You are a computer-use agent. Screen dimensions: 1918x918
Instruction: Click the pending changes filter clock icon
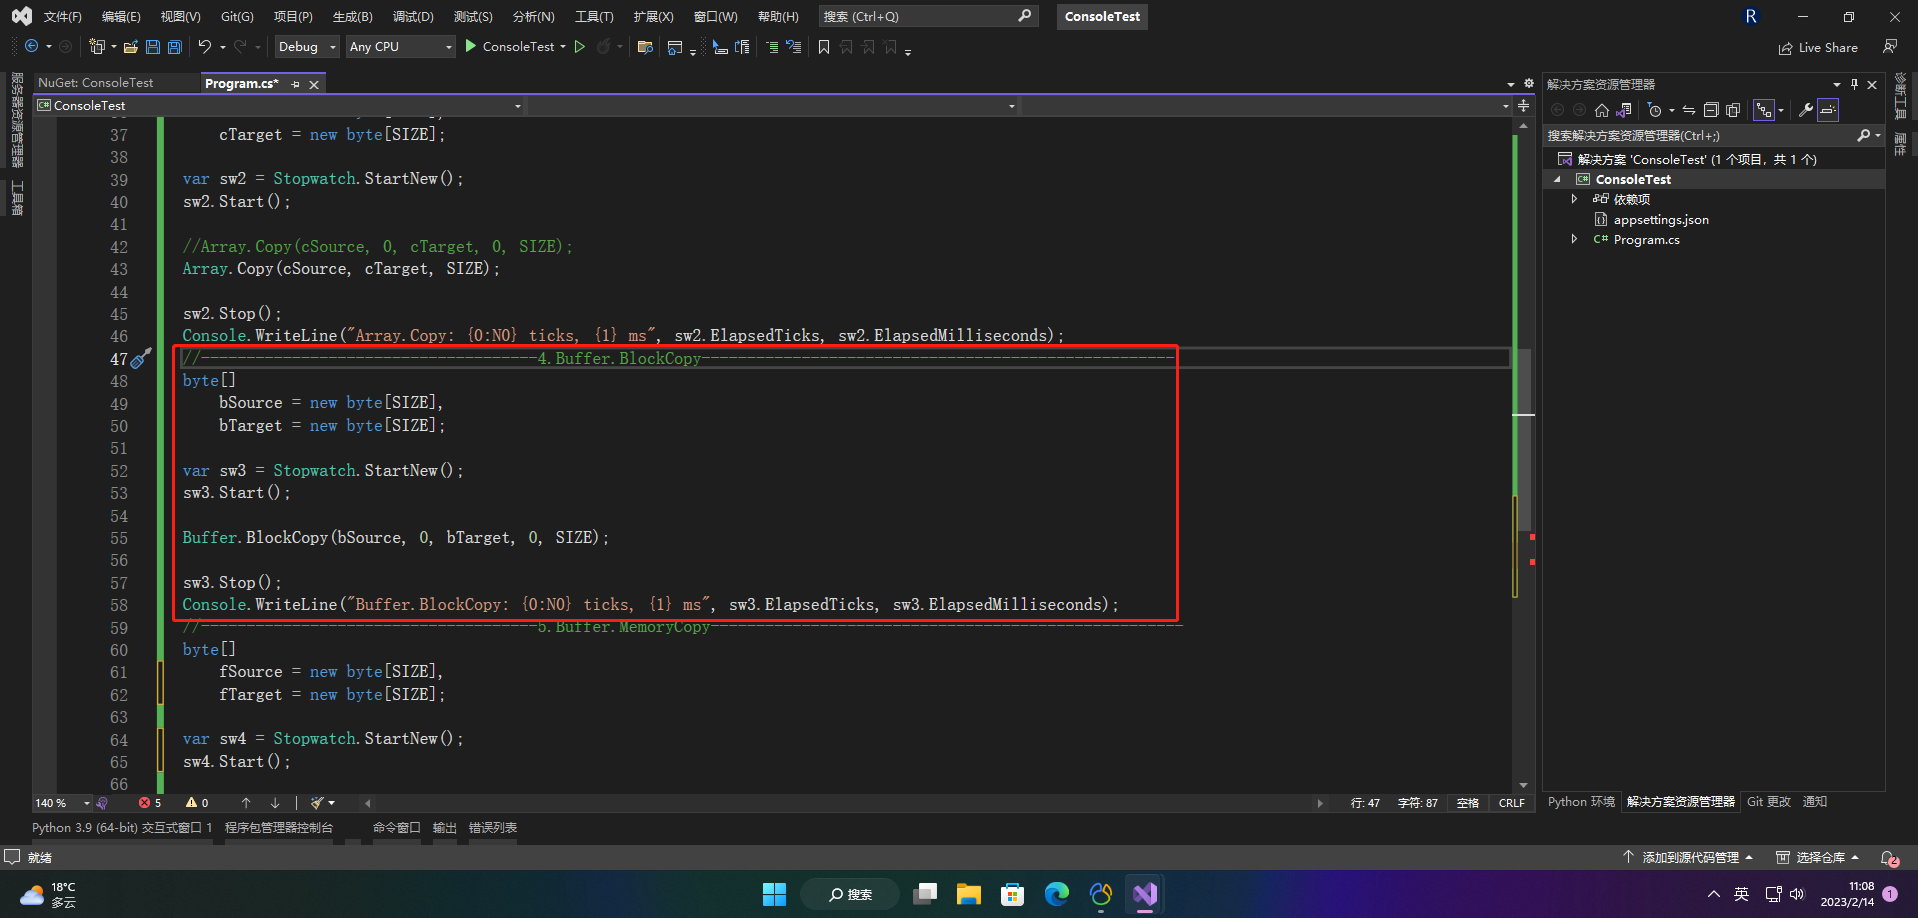[x=1655, y=110]
